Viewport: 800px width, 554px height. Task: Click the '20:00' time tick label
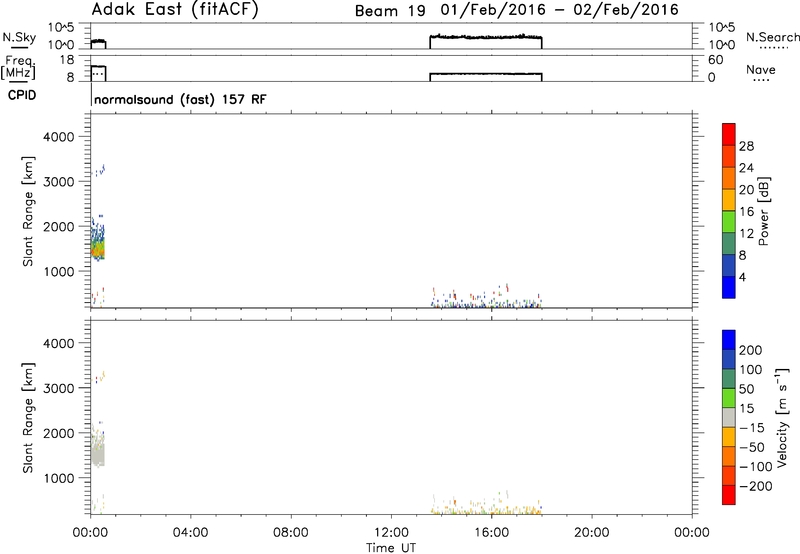[x=591, y=533]
